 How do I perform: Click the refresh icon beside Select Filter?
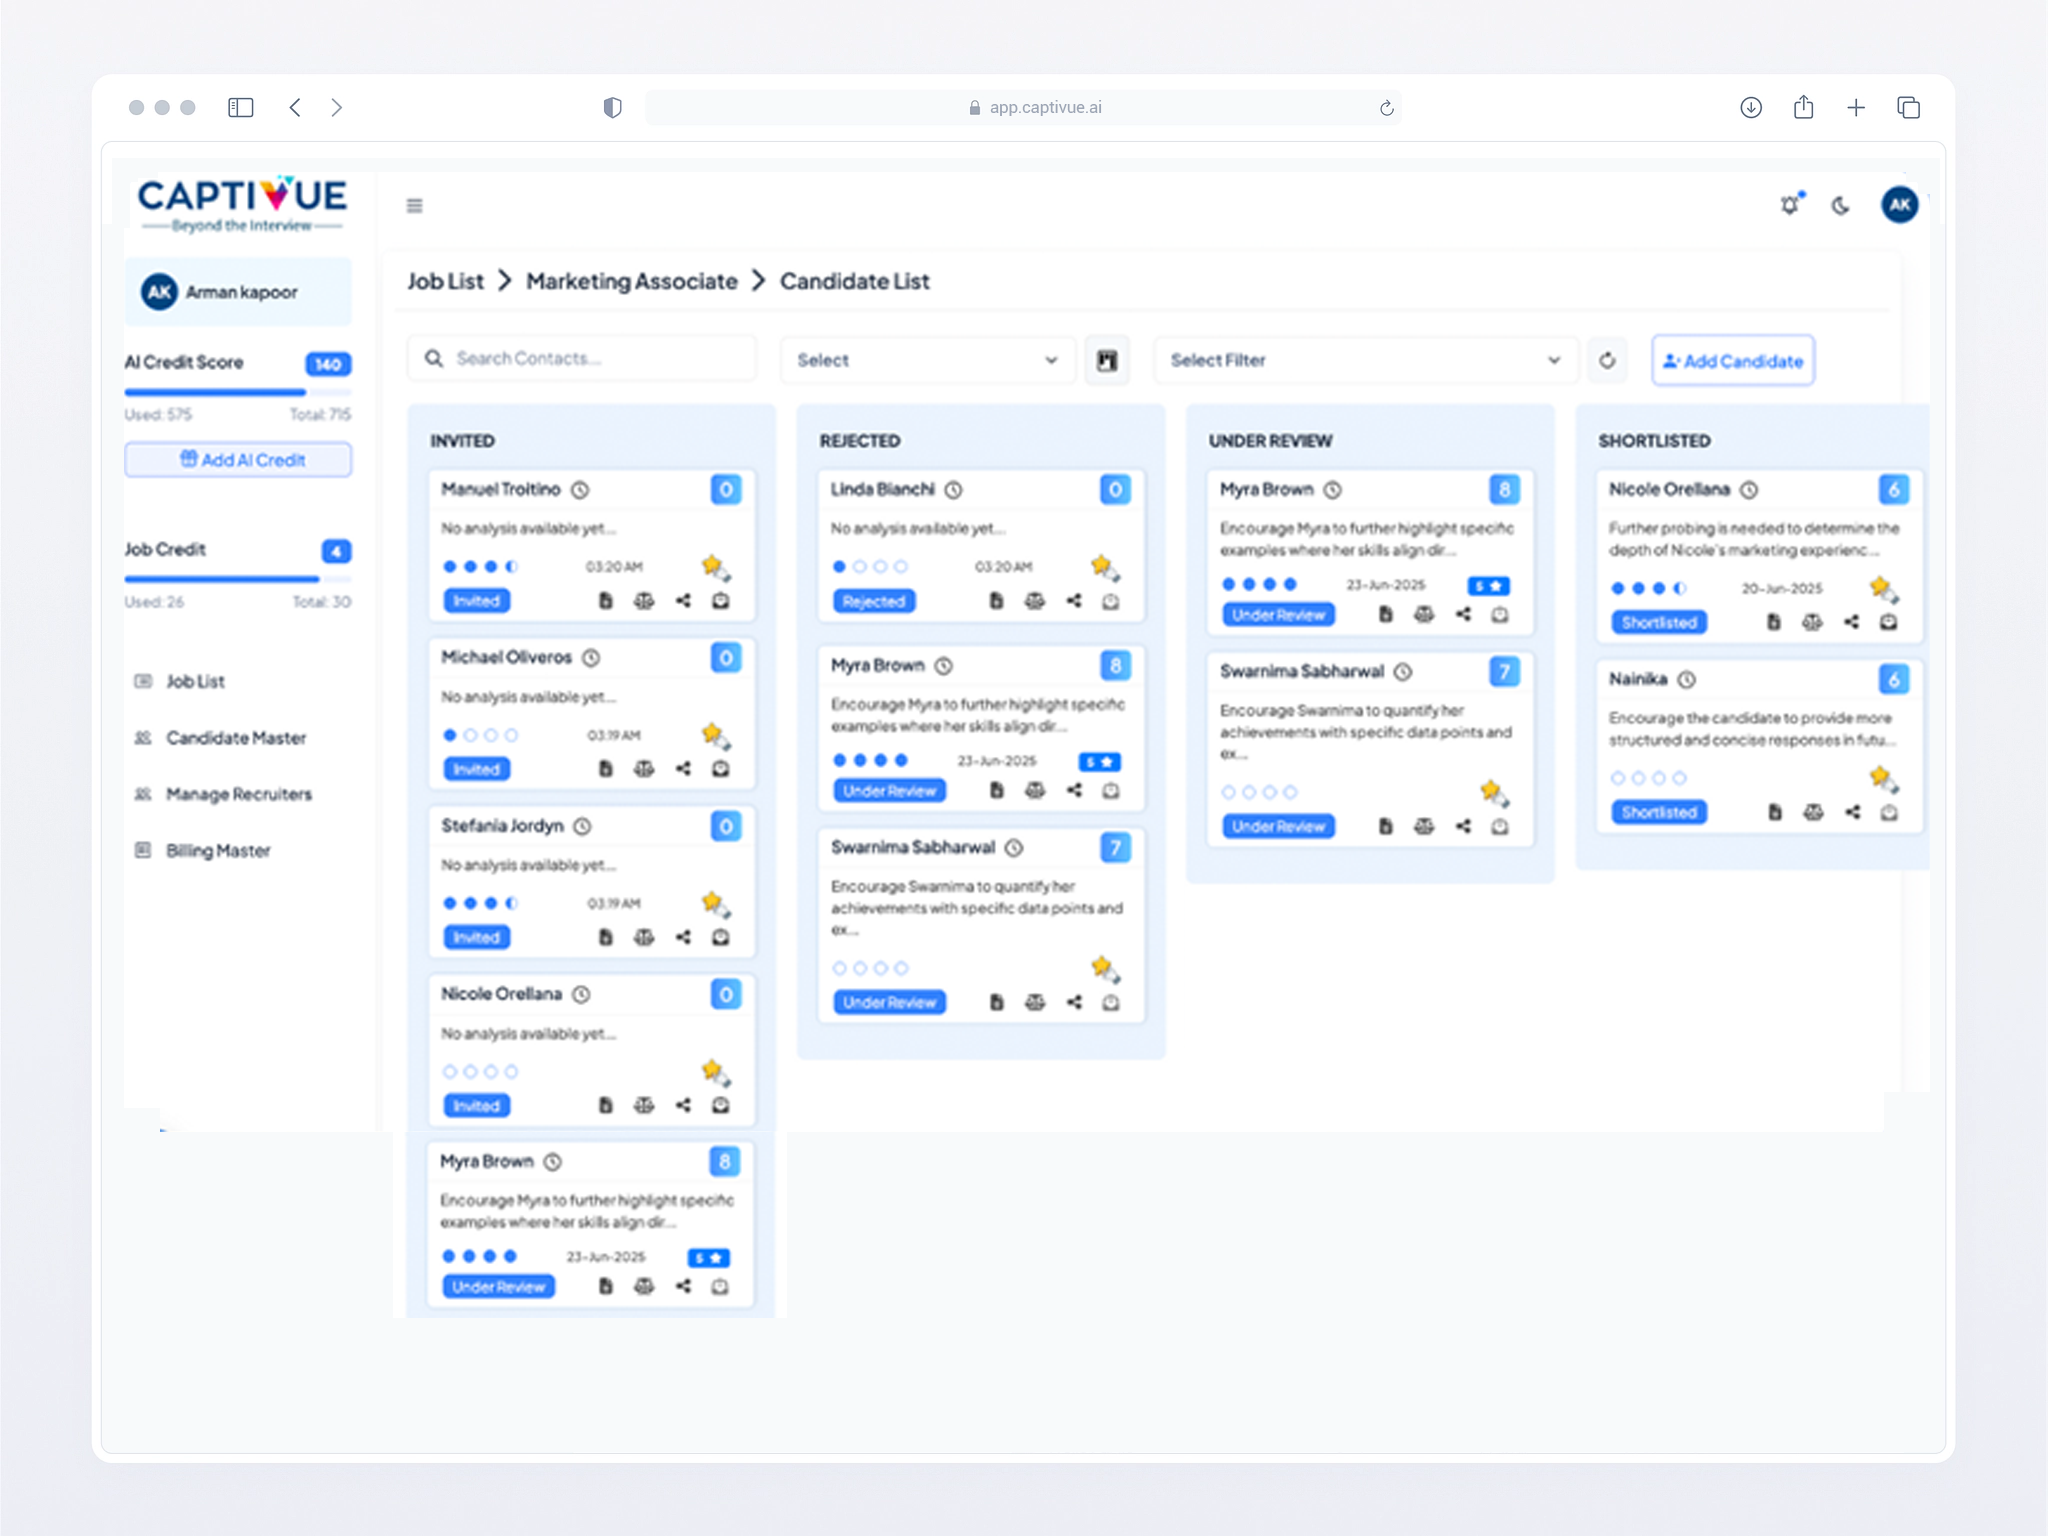[1607, 360]
